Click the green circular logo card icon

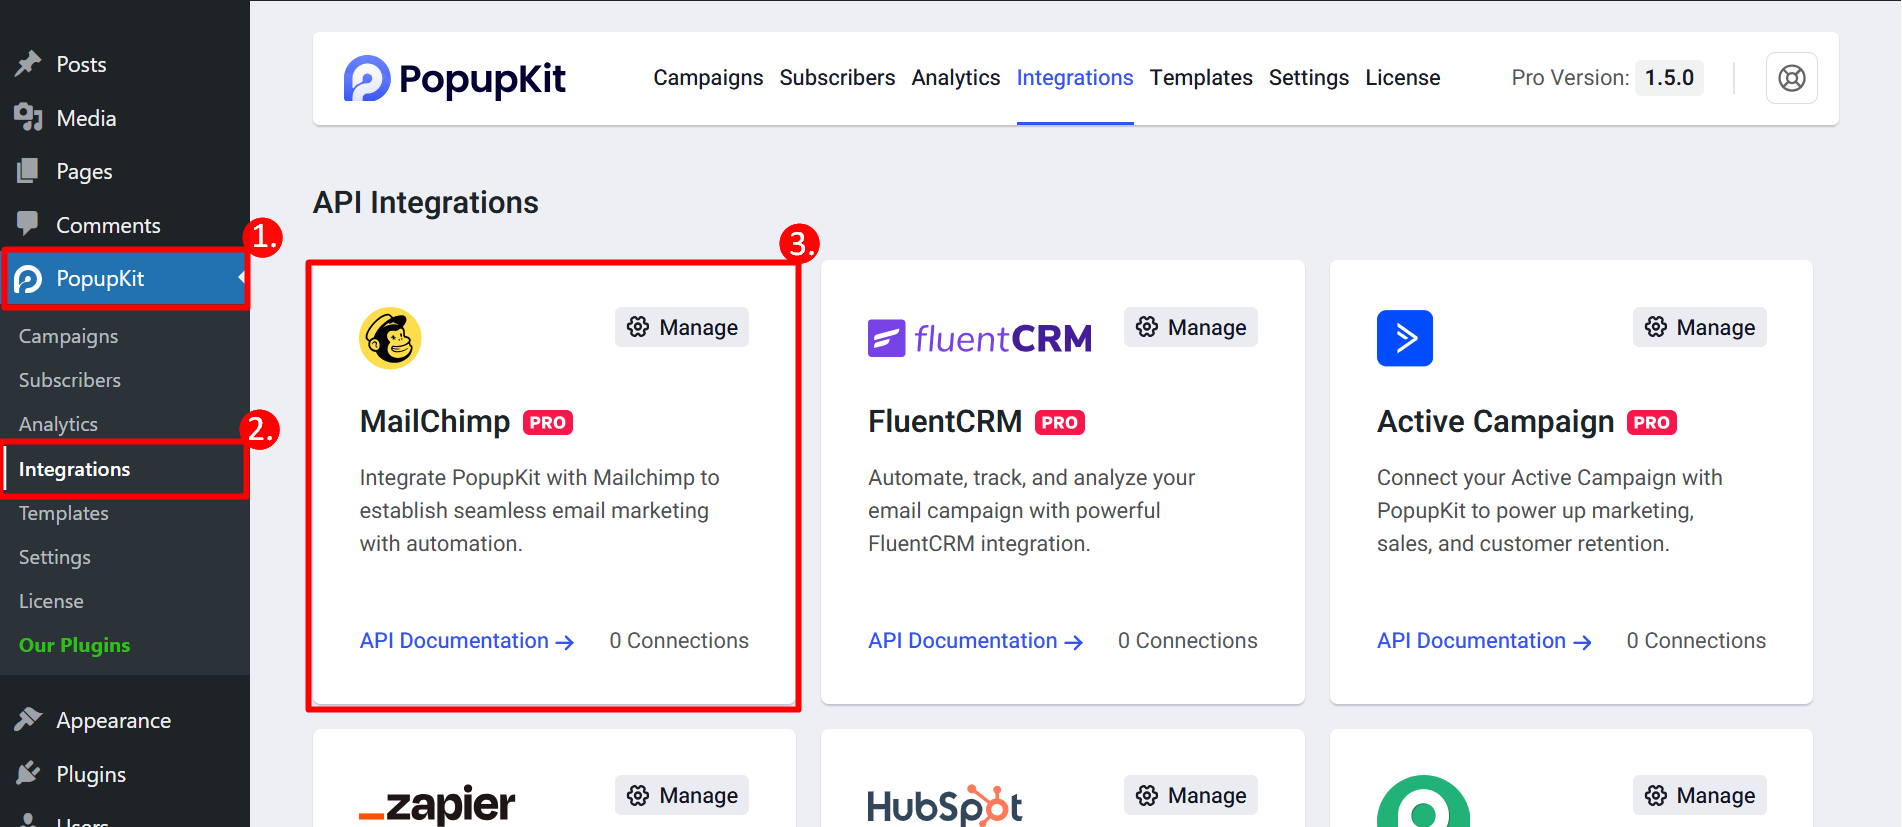(x=1423, y=802)
